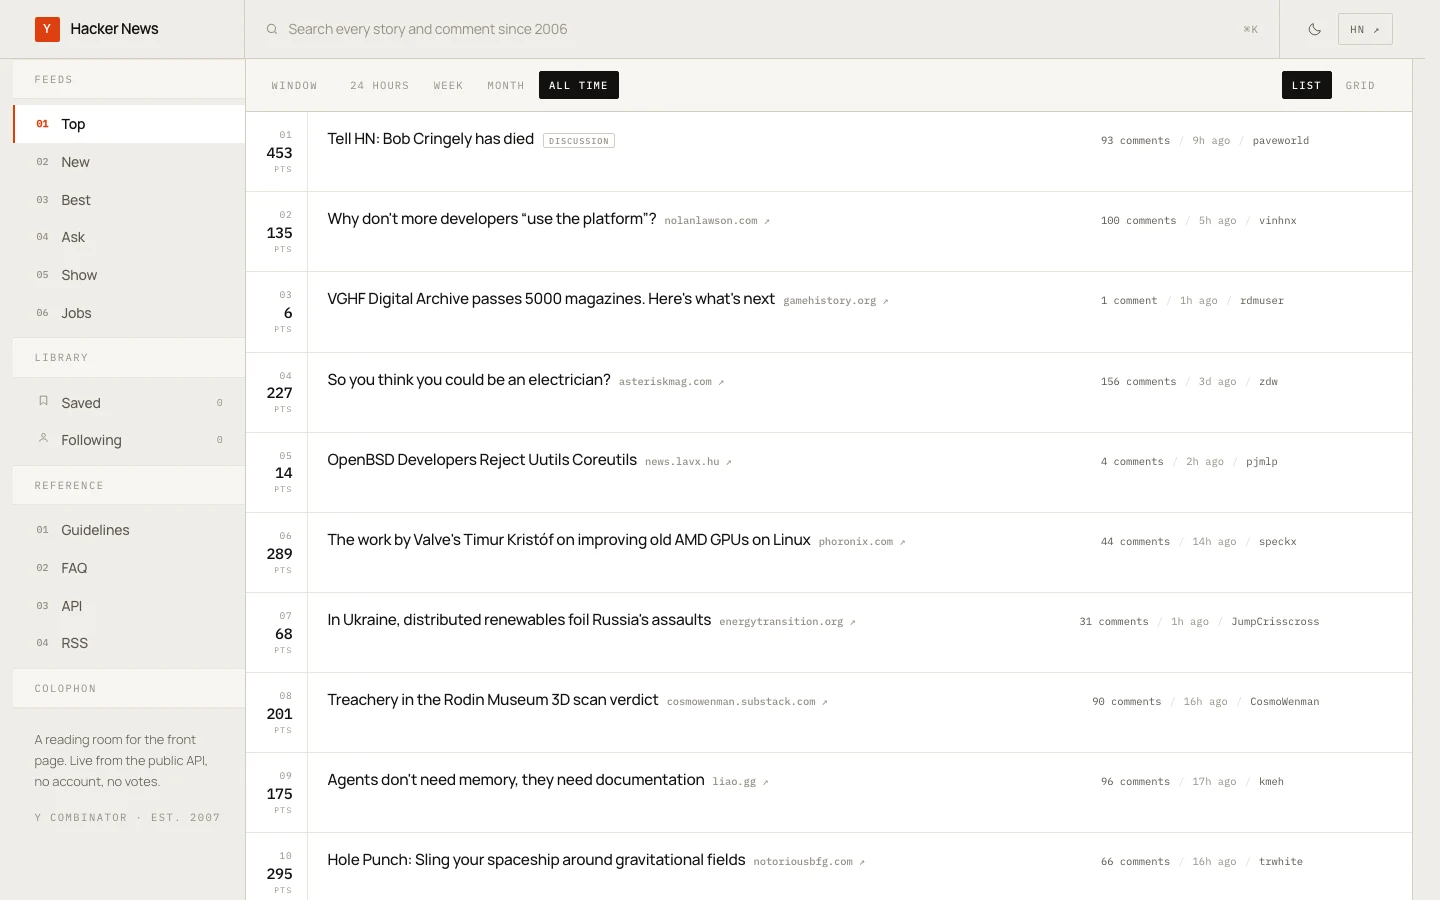Viewport: 1440px width, 900px height.
Task: Open external arrow next to notoriousbfg.com
Action: click(x=862, y=862)
